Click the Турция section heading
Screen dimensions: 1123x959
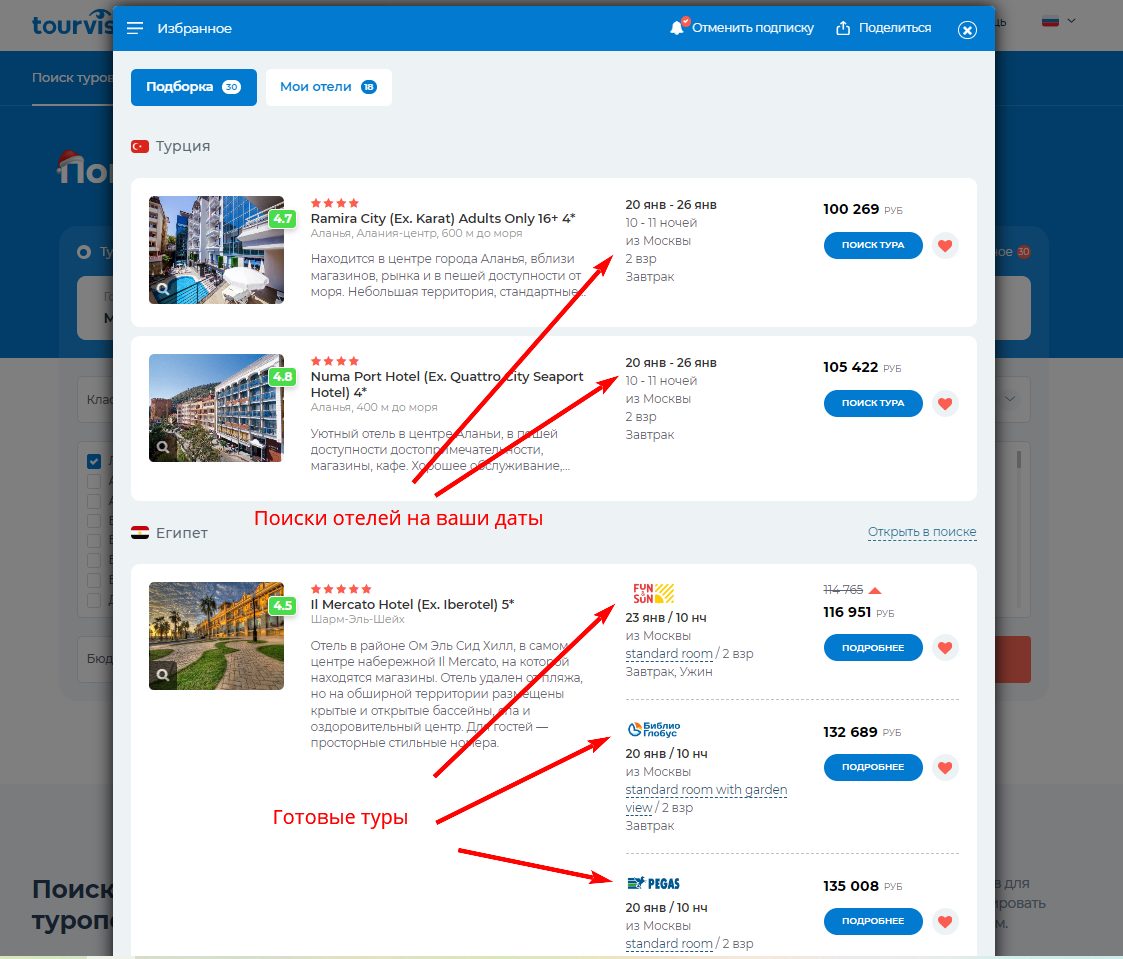click(183, 146)
